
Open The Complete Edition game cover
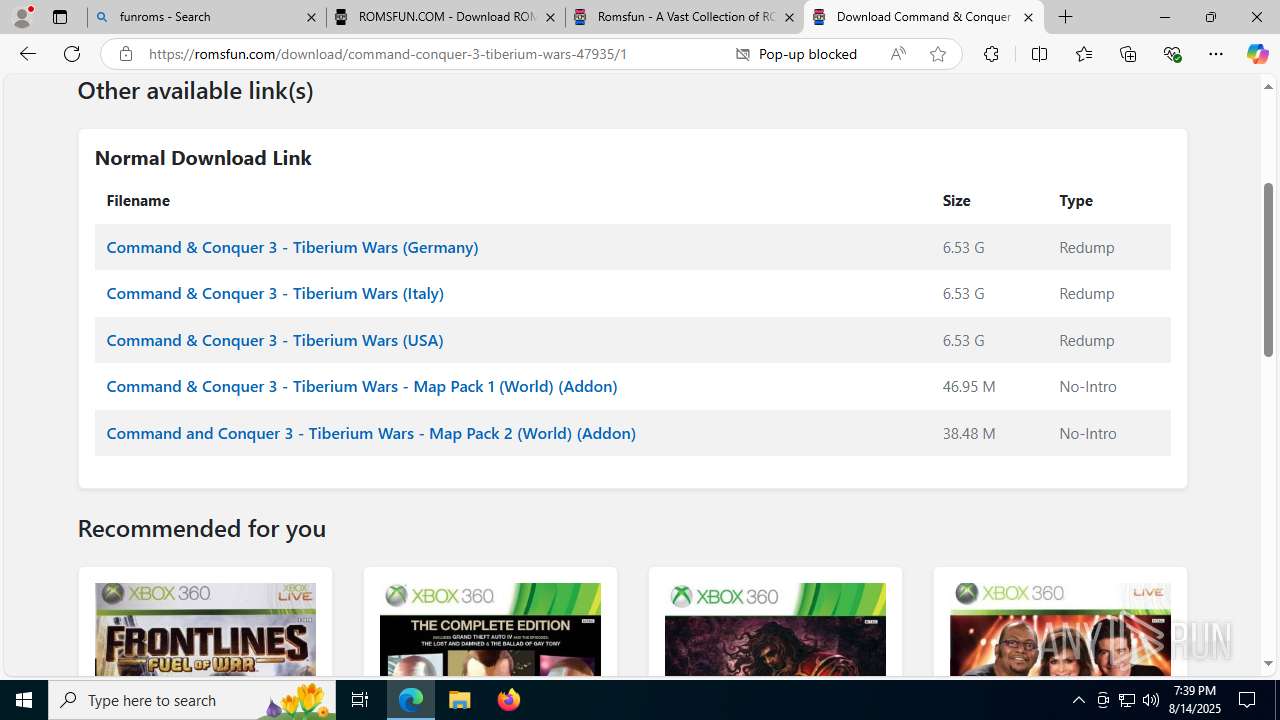490,629
